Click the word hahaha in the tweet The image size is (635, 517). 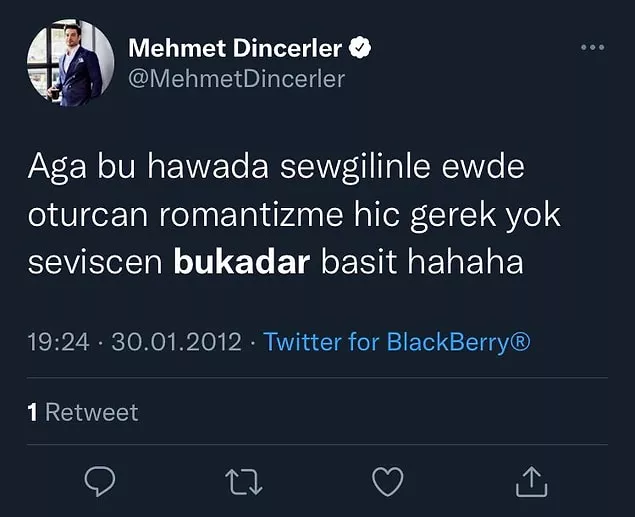[475, 263]
